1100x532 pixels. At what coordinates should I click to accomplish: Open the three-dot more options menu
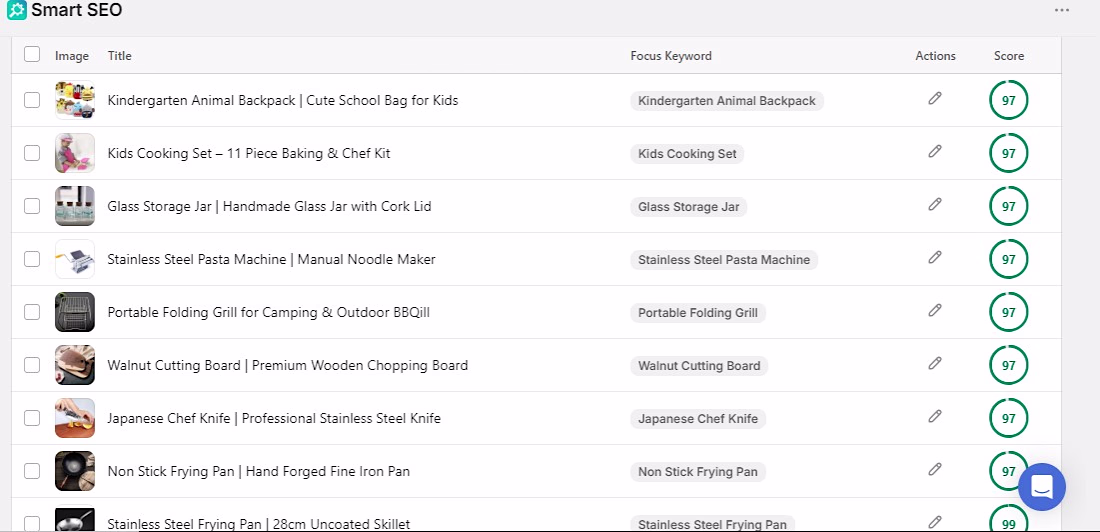(x=1062, y=10)
